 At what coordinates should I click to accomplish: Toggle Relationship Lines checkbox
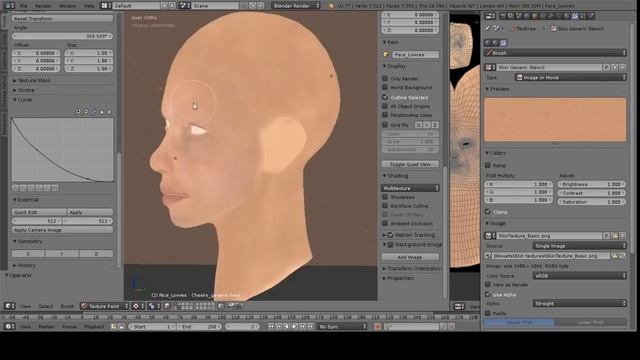(385, 115)
